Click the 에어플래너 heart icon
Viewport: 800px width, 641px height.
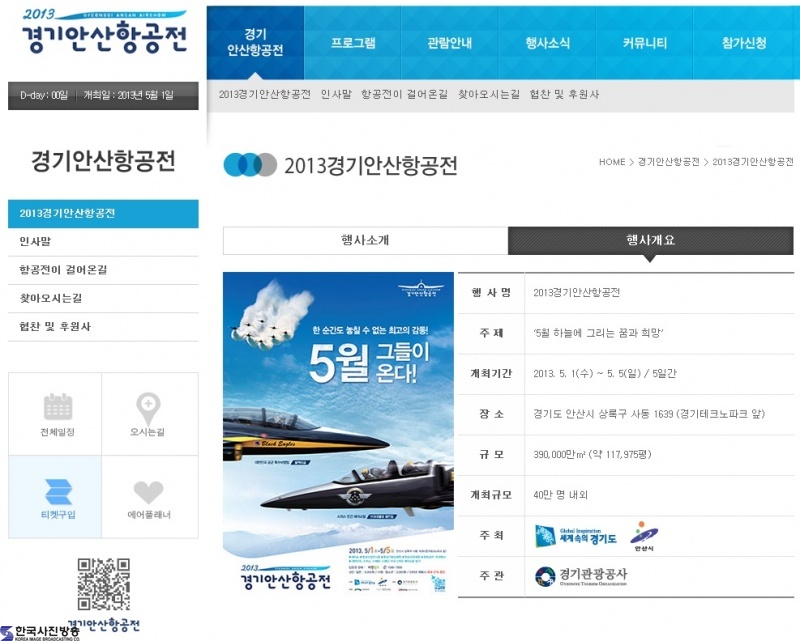tap(148, 492)
